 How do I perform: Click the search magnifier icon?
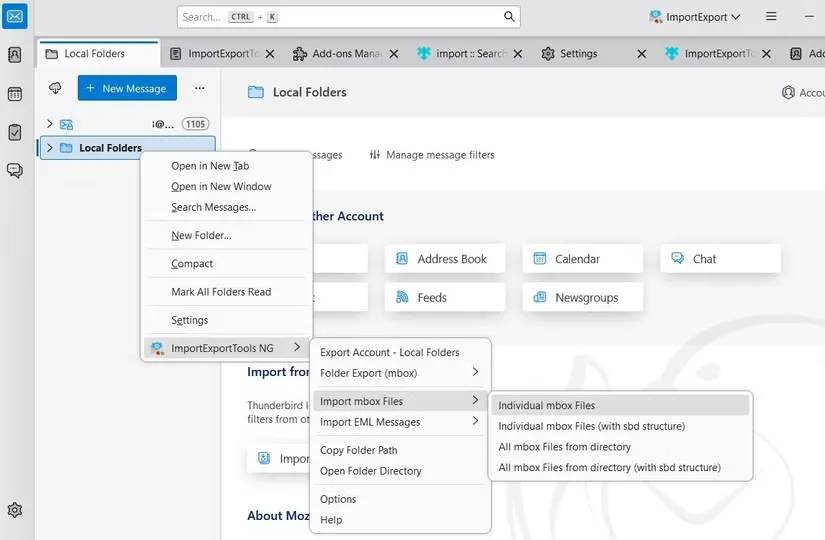click(509, 16)
